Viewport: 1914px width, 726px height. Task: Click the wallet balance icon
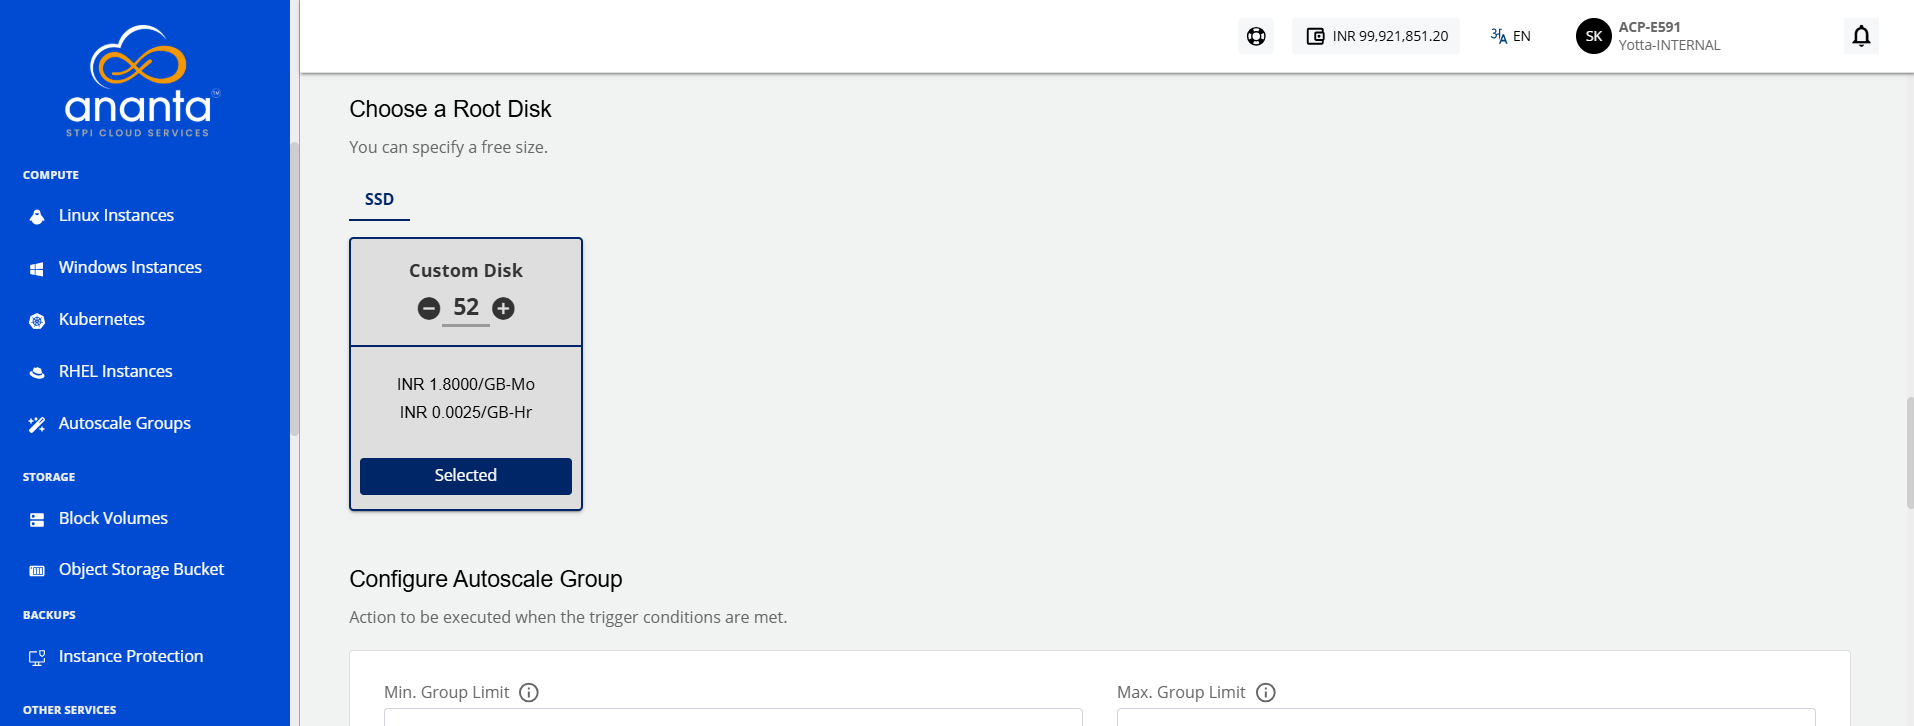click(1315, 36)
